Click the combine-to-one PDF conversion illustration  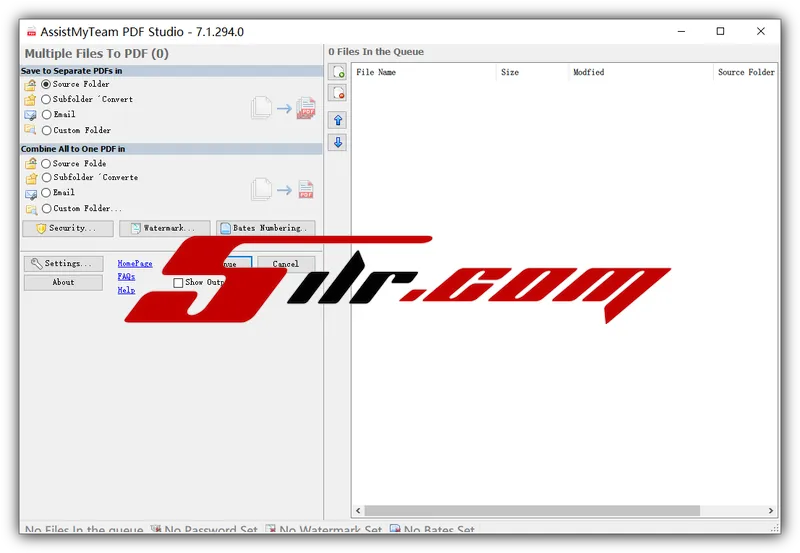pyautogui.click(x=283, y=190)
